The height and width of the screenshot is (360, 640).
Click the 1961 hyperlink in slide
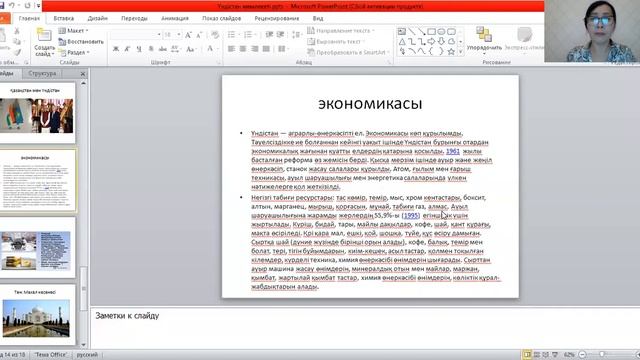coord(453,151)
